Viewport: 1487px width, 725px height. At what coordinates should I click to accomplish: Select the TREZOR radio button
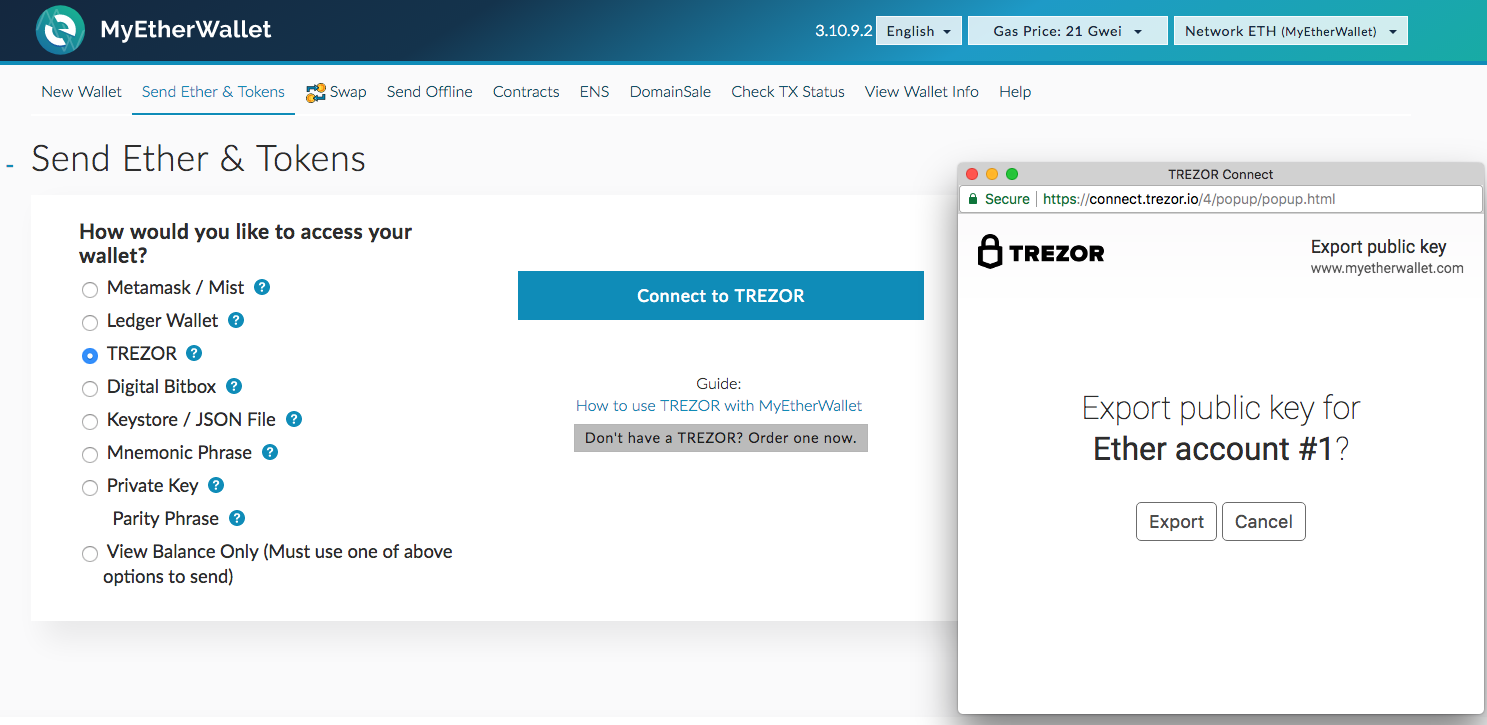[x=90, y=355]
